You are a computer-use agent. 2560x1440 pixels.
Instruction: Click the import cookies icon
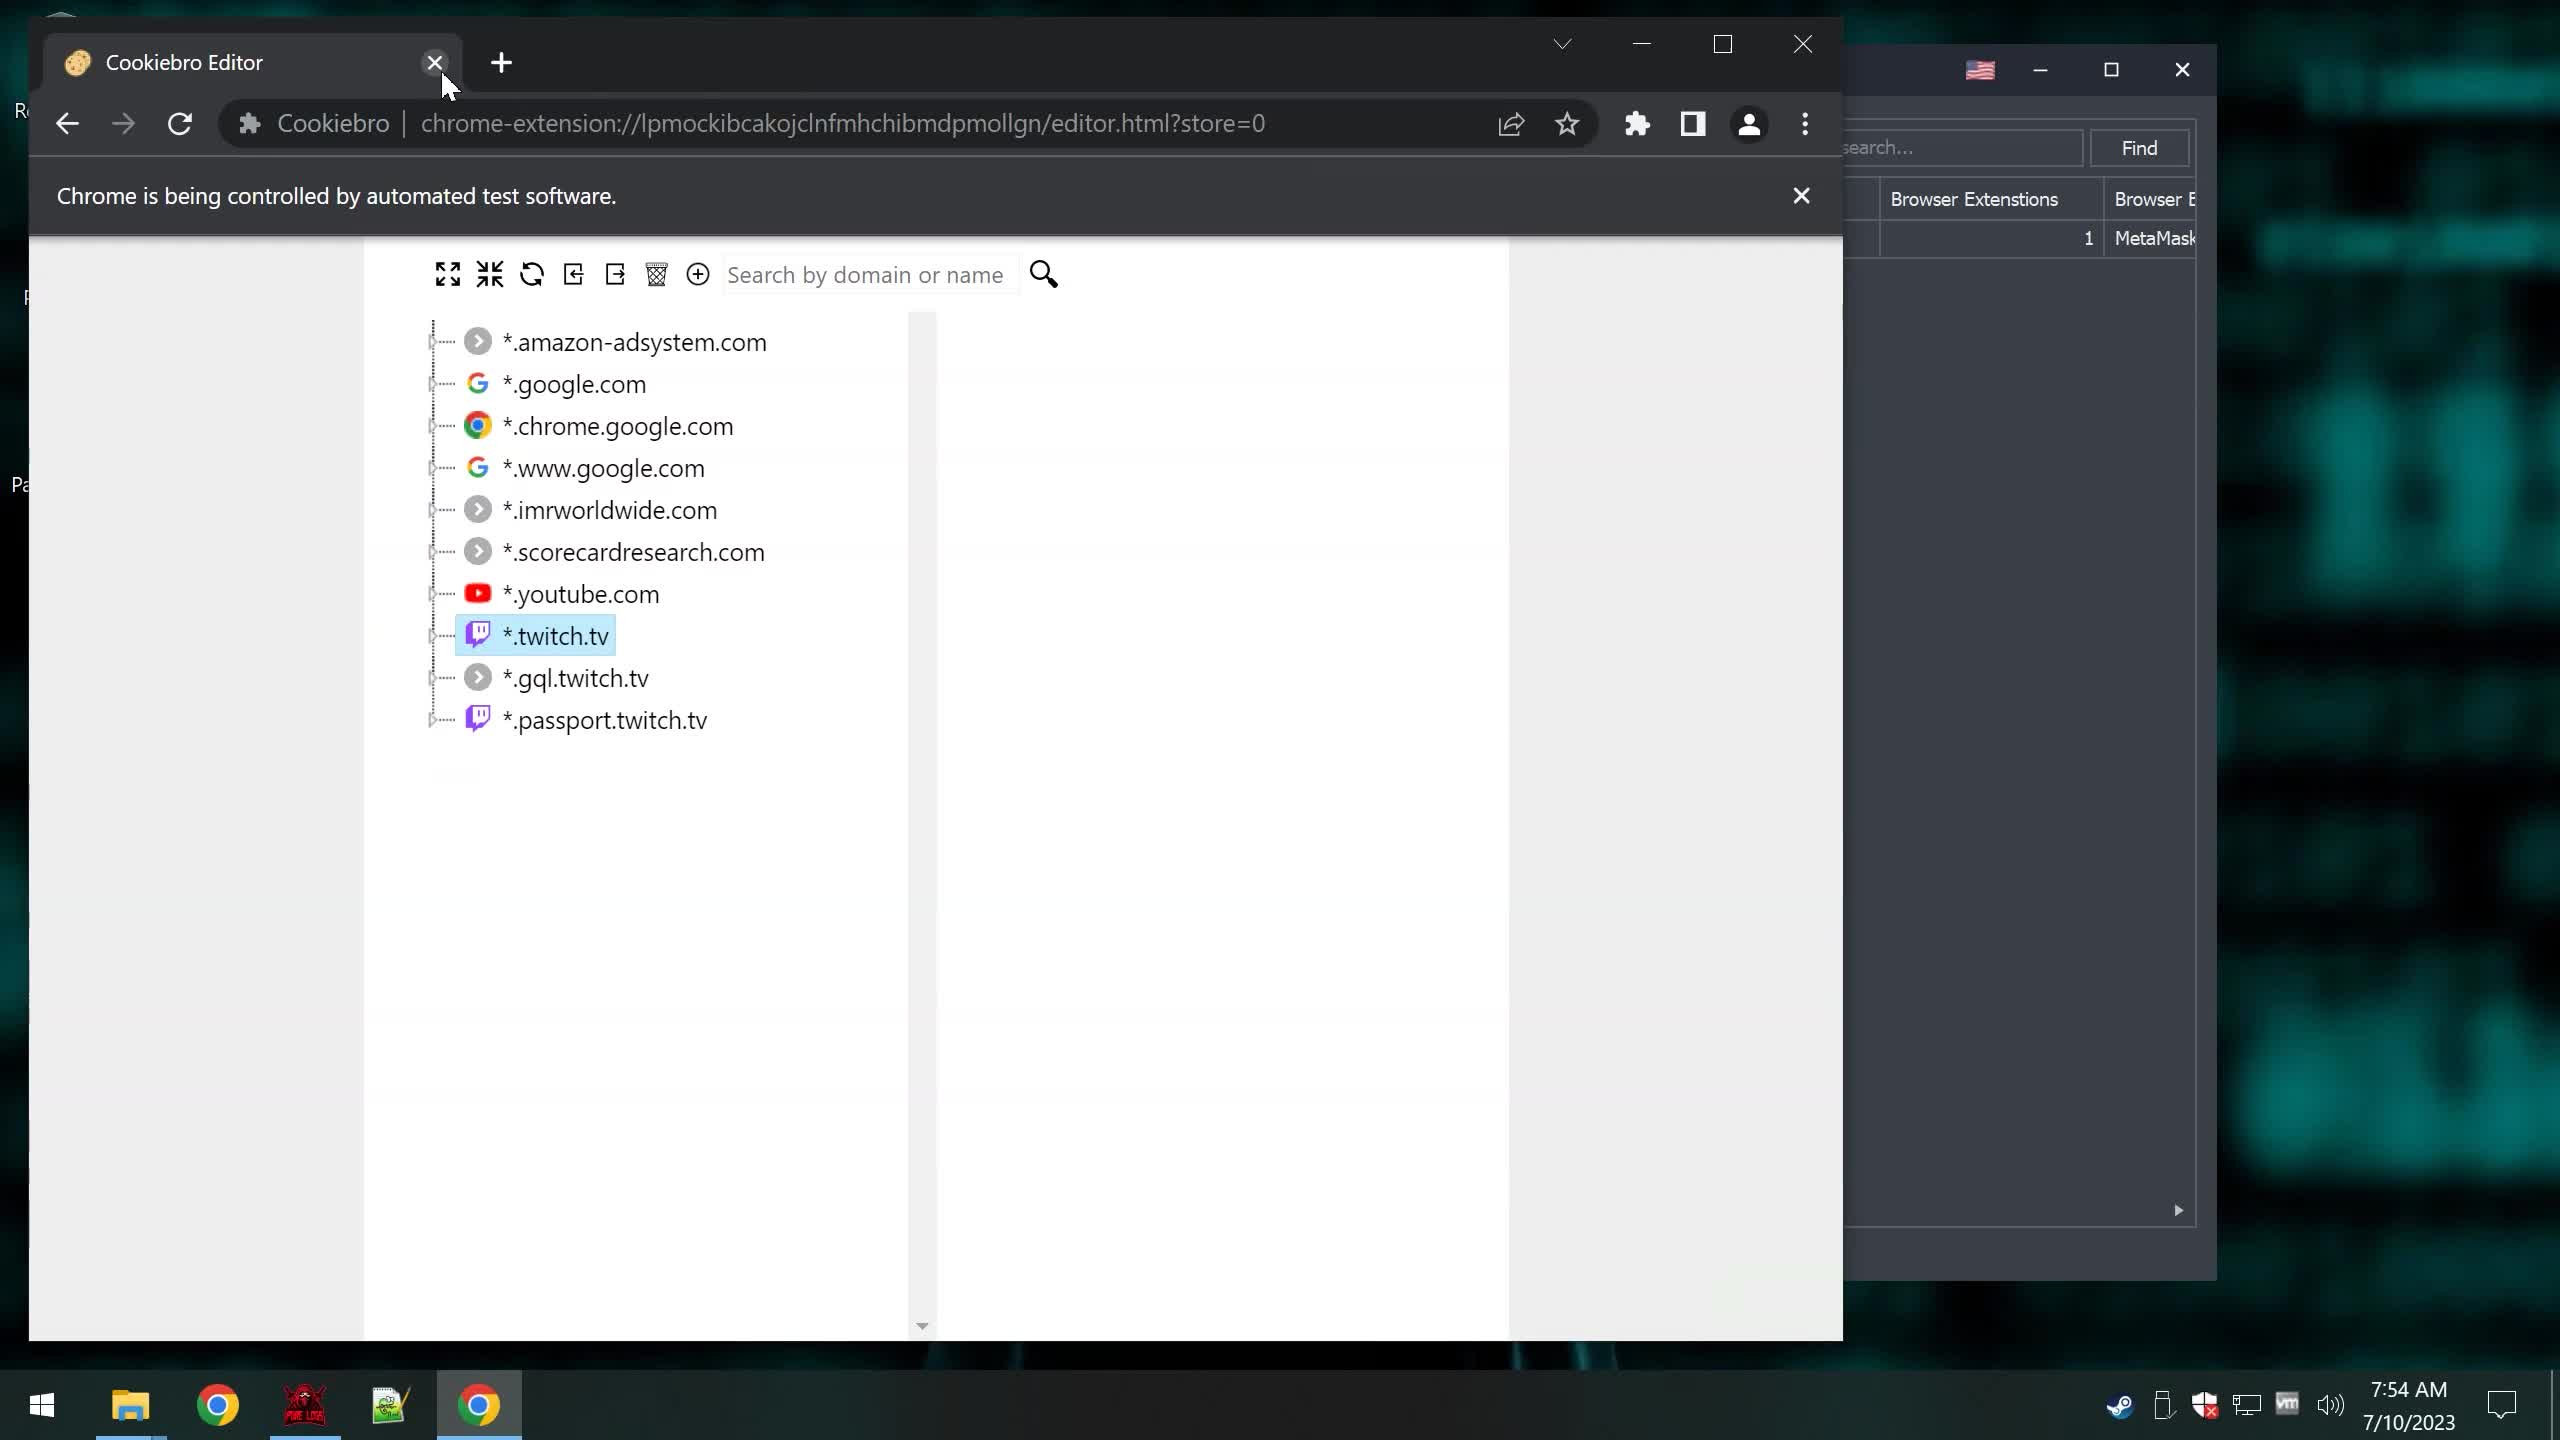(x=574, y=274)
